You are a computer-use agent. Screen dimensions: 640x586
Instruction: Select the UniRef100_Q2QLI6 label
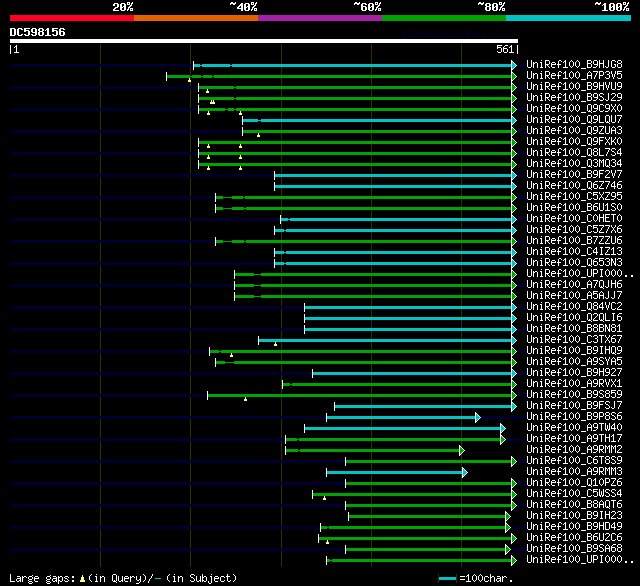pyautogui.click(x=574, y=318)
